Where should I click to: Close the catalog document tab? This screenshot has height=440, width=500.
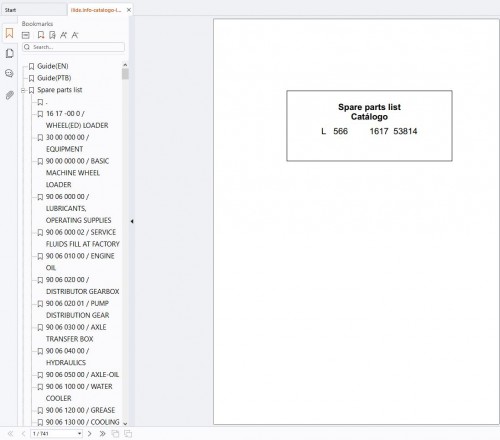[129, 10]
